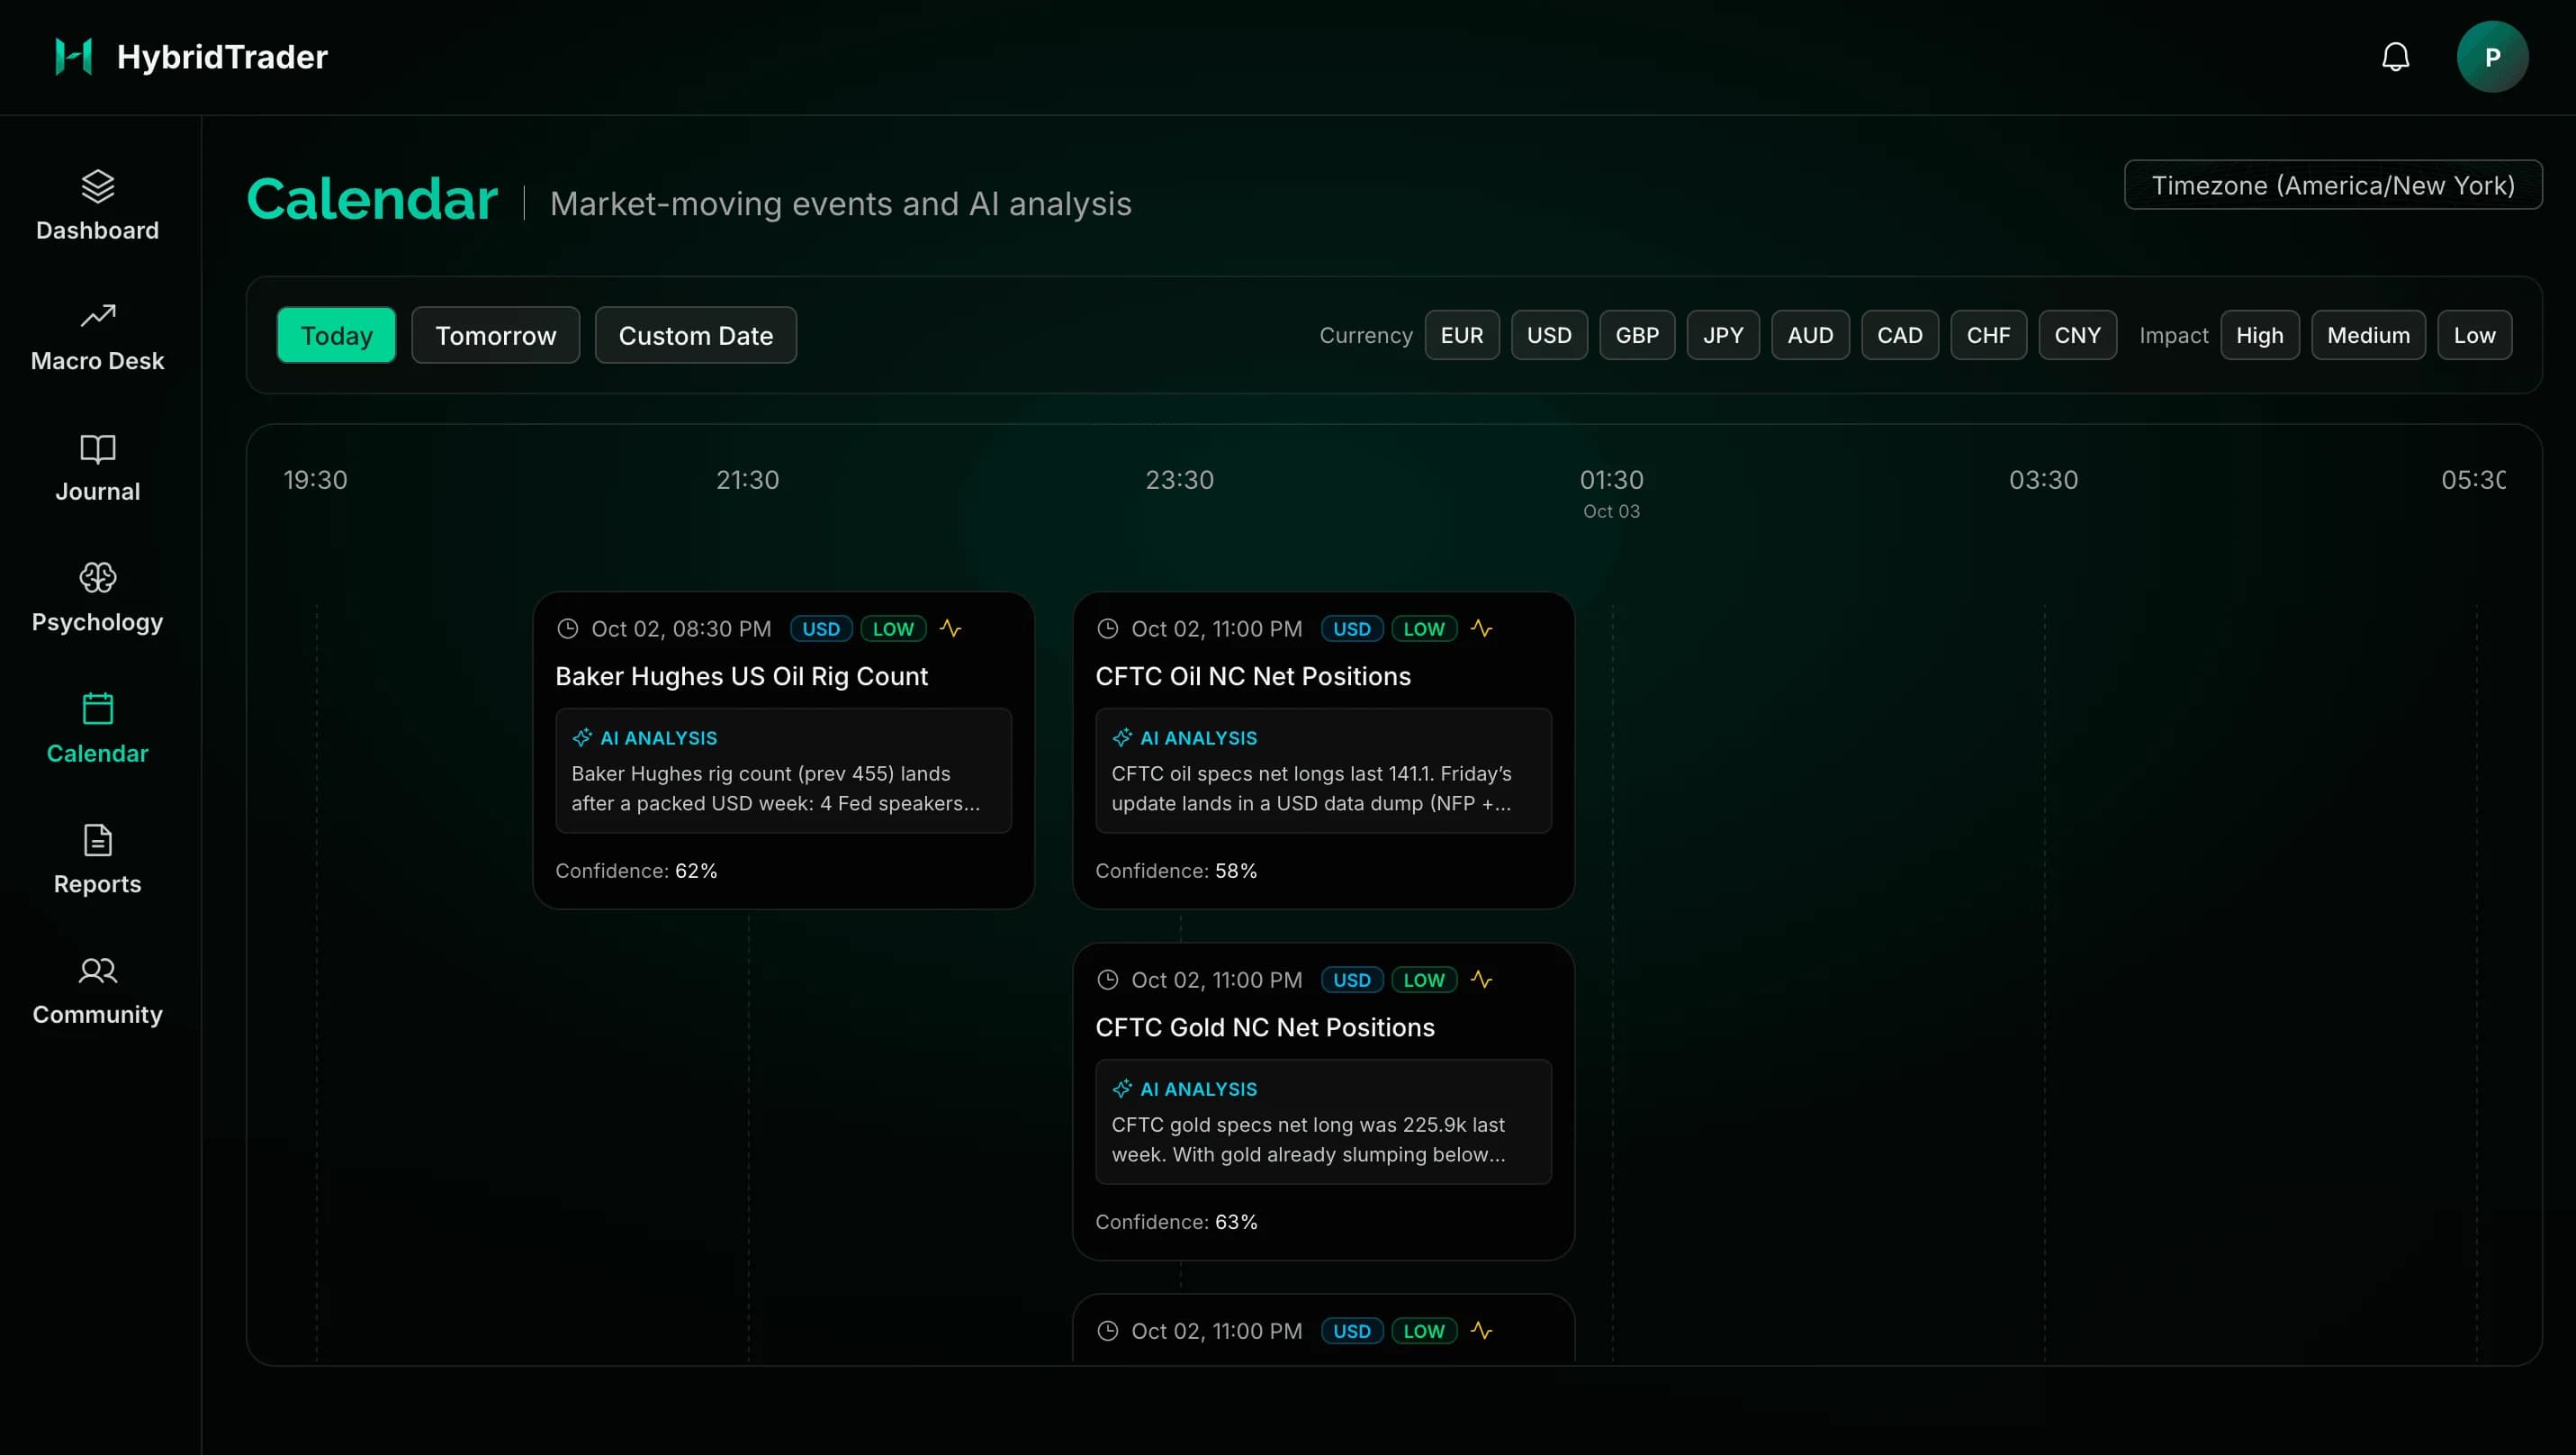Screen dimensions: 2576x1455
Task: Filter by High impact
Action: [2259, 335]
